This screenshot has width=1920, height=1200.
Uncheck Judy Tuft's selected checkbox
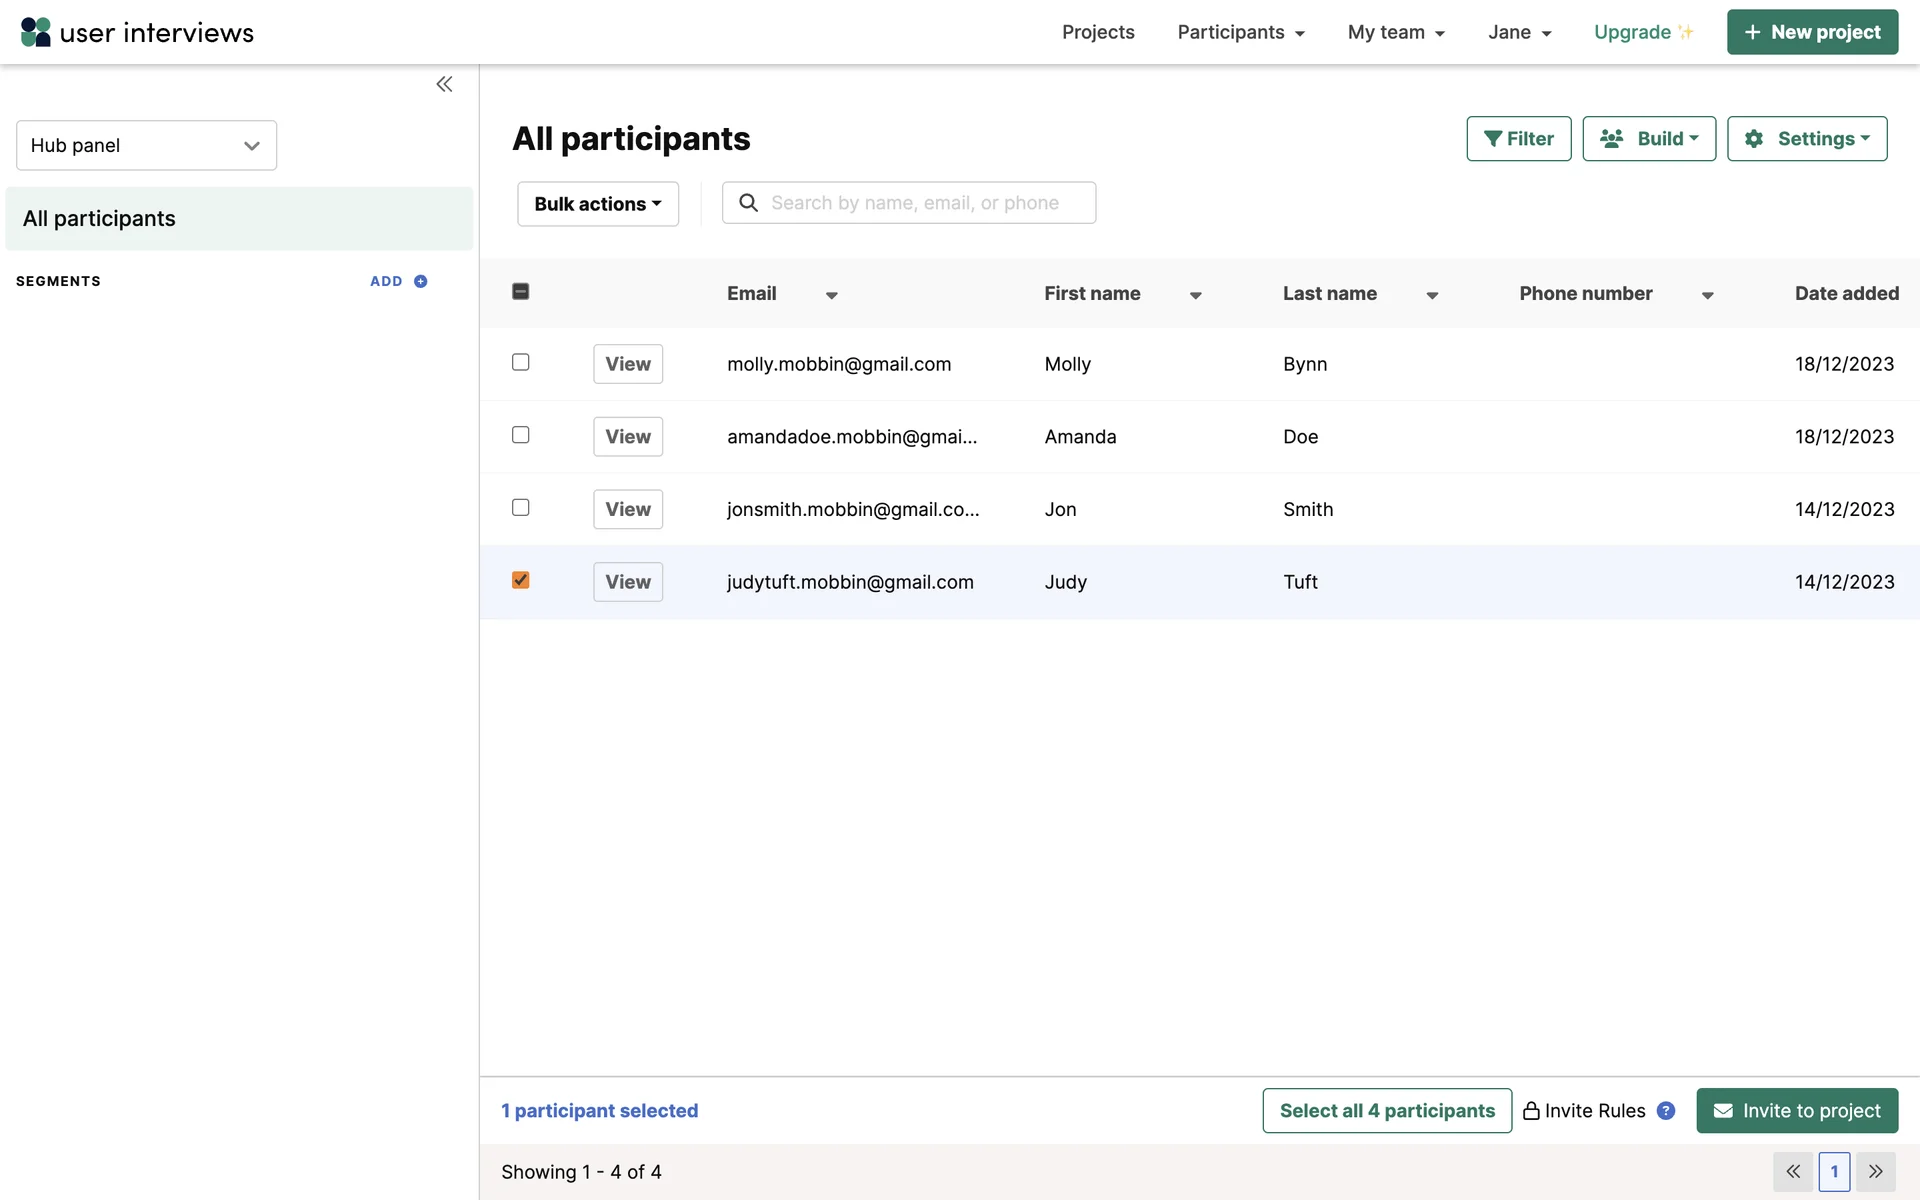(520, 580)
